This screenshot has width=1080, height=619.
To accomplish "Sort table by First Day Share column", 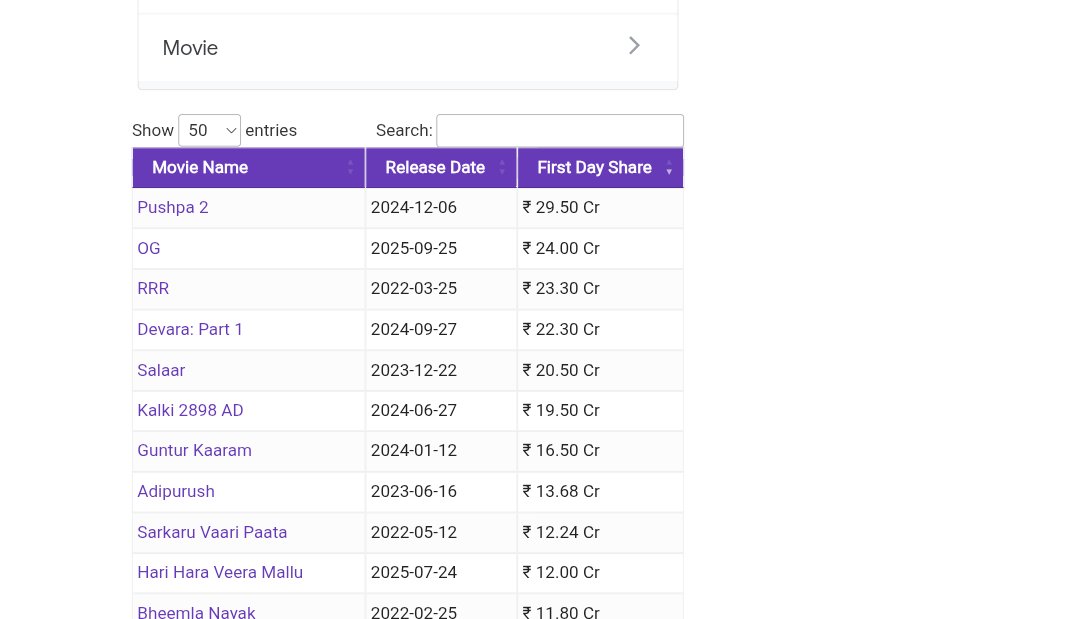I will (x=601, y=167).
